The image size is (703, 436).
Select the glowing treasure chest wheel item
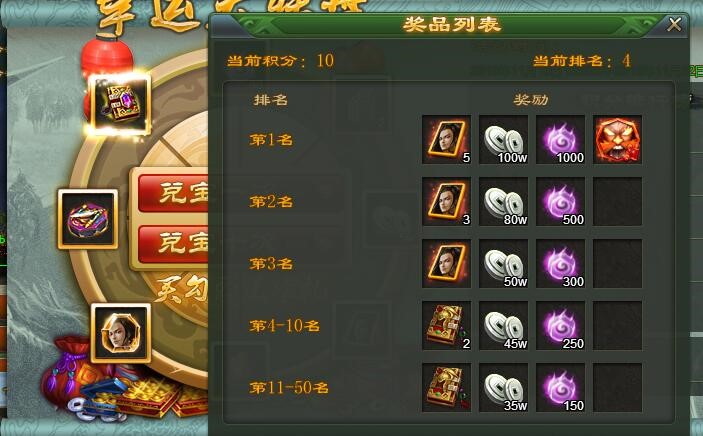coord(119,104)
